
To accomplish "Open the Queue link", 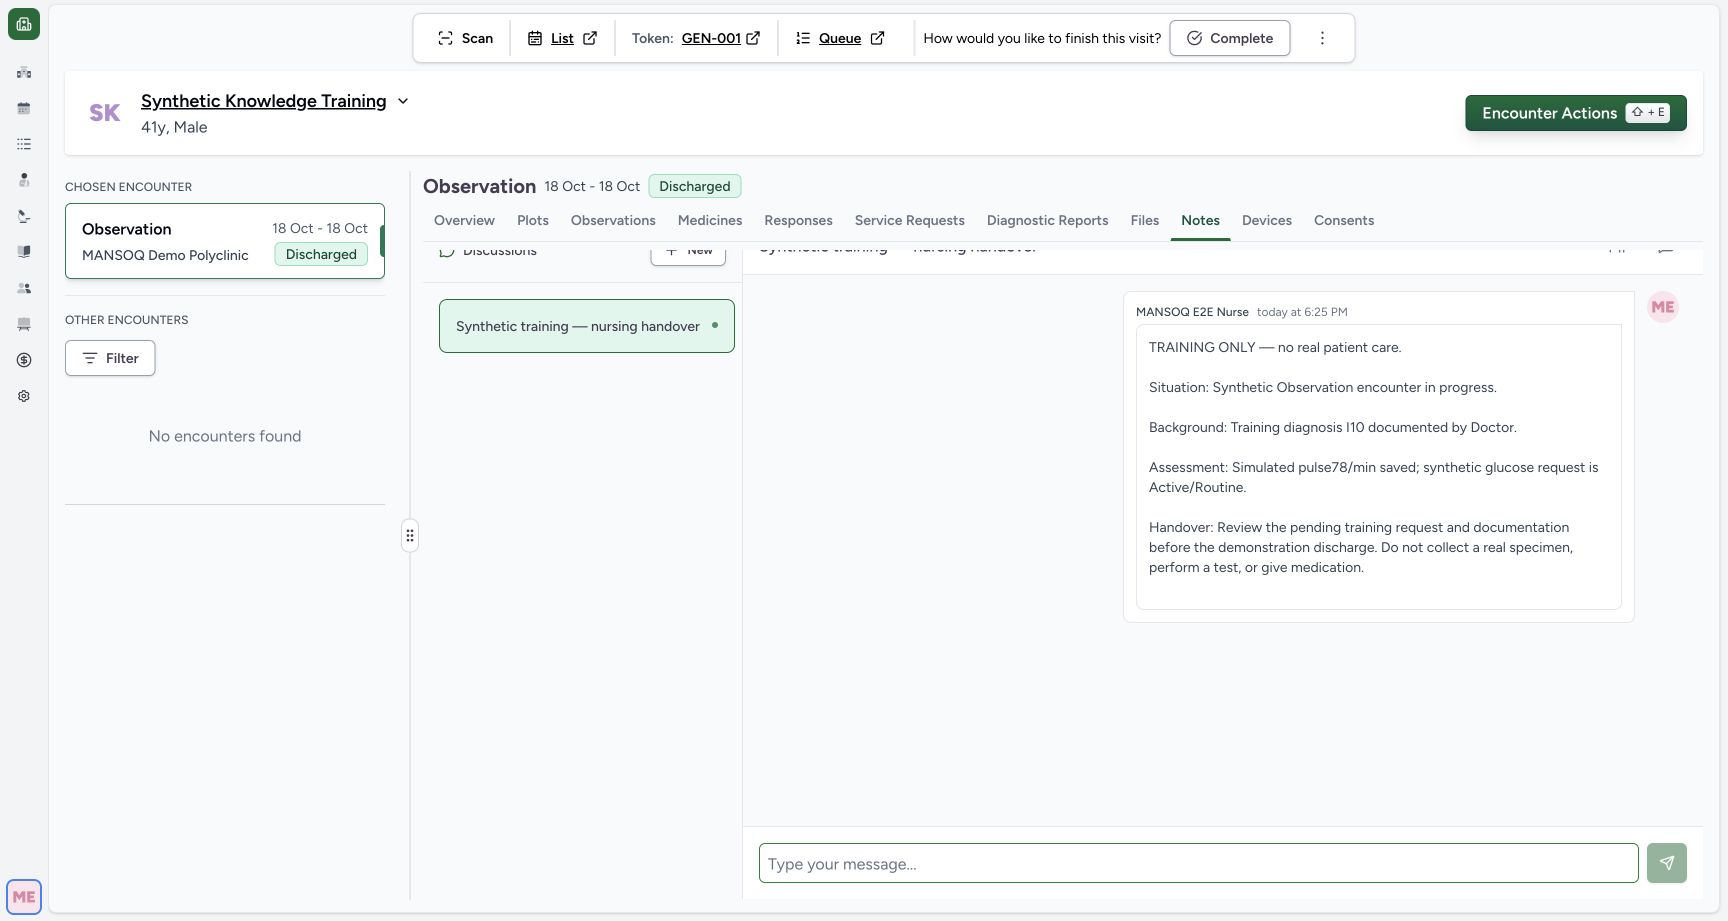I will (840, 38).
